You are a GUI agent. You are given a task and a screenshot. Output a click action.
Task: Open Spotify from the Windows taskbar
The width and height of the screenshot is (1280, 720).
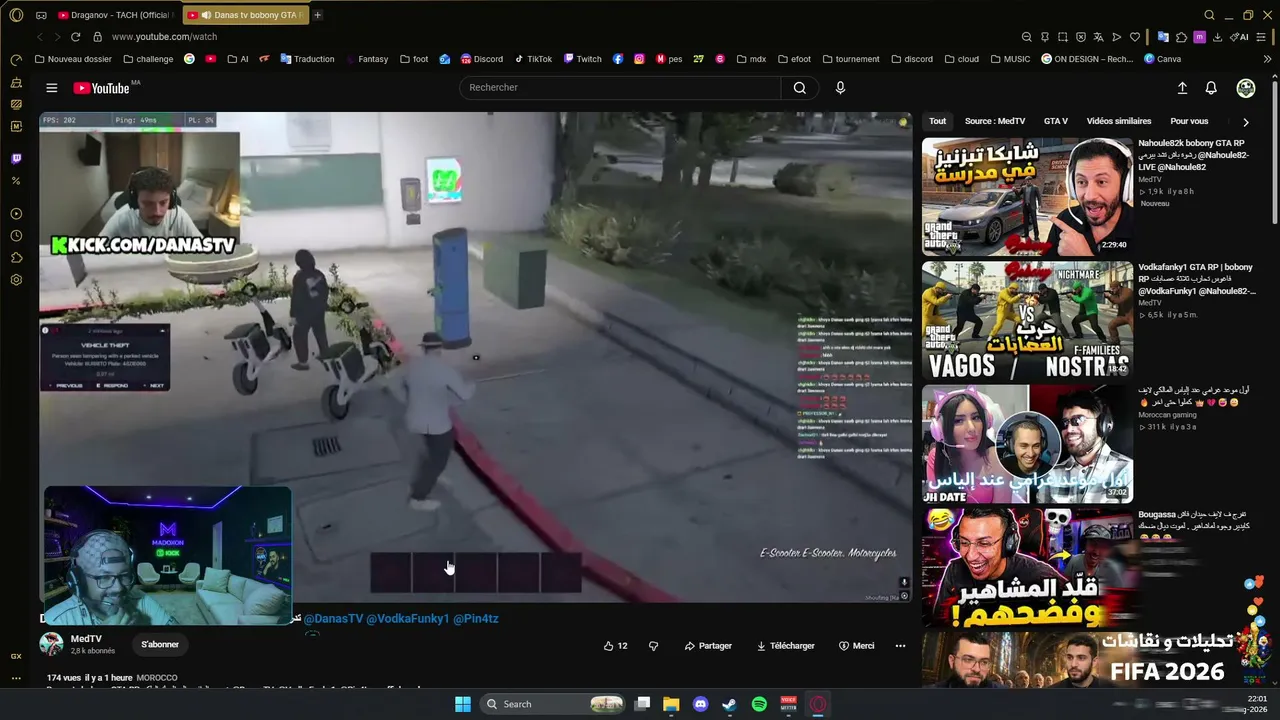pos(759,704)
